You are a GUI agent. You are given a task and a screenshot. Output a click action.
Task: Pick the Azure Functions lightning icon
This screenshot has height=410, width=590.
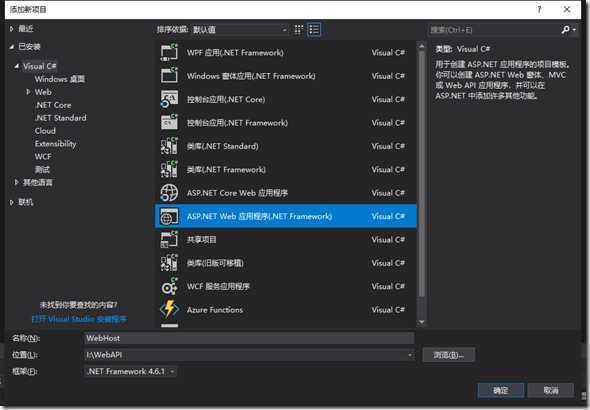tap(169, 310)
